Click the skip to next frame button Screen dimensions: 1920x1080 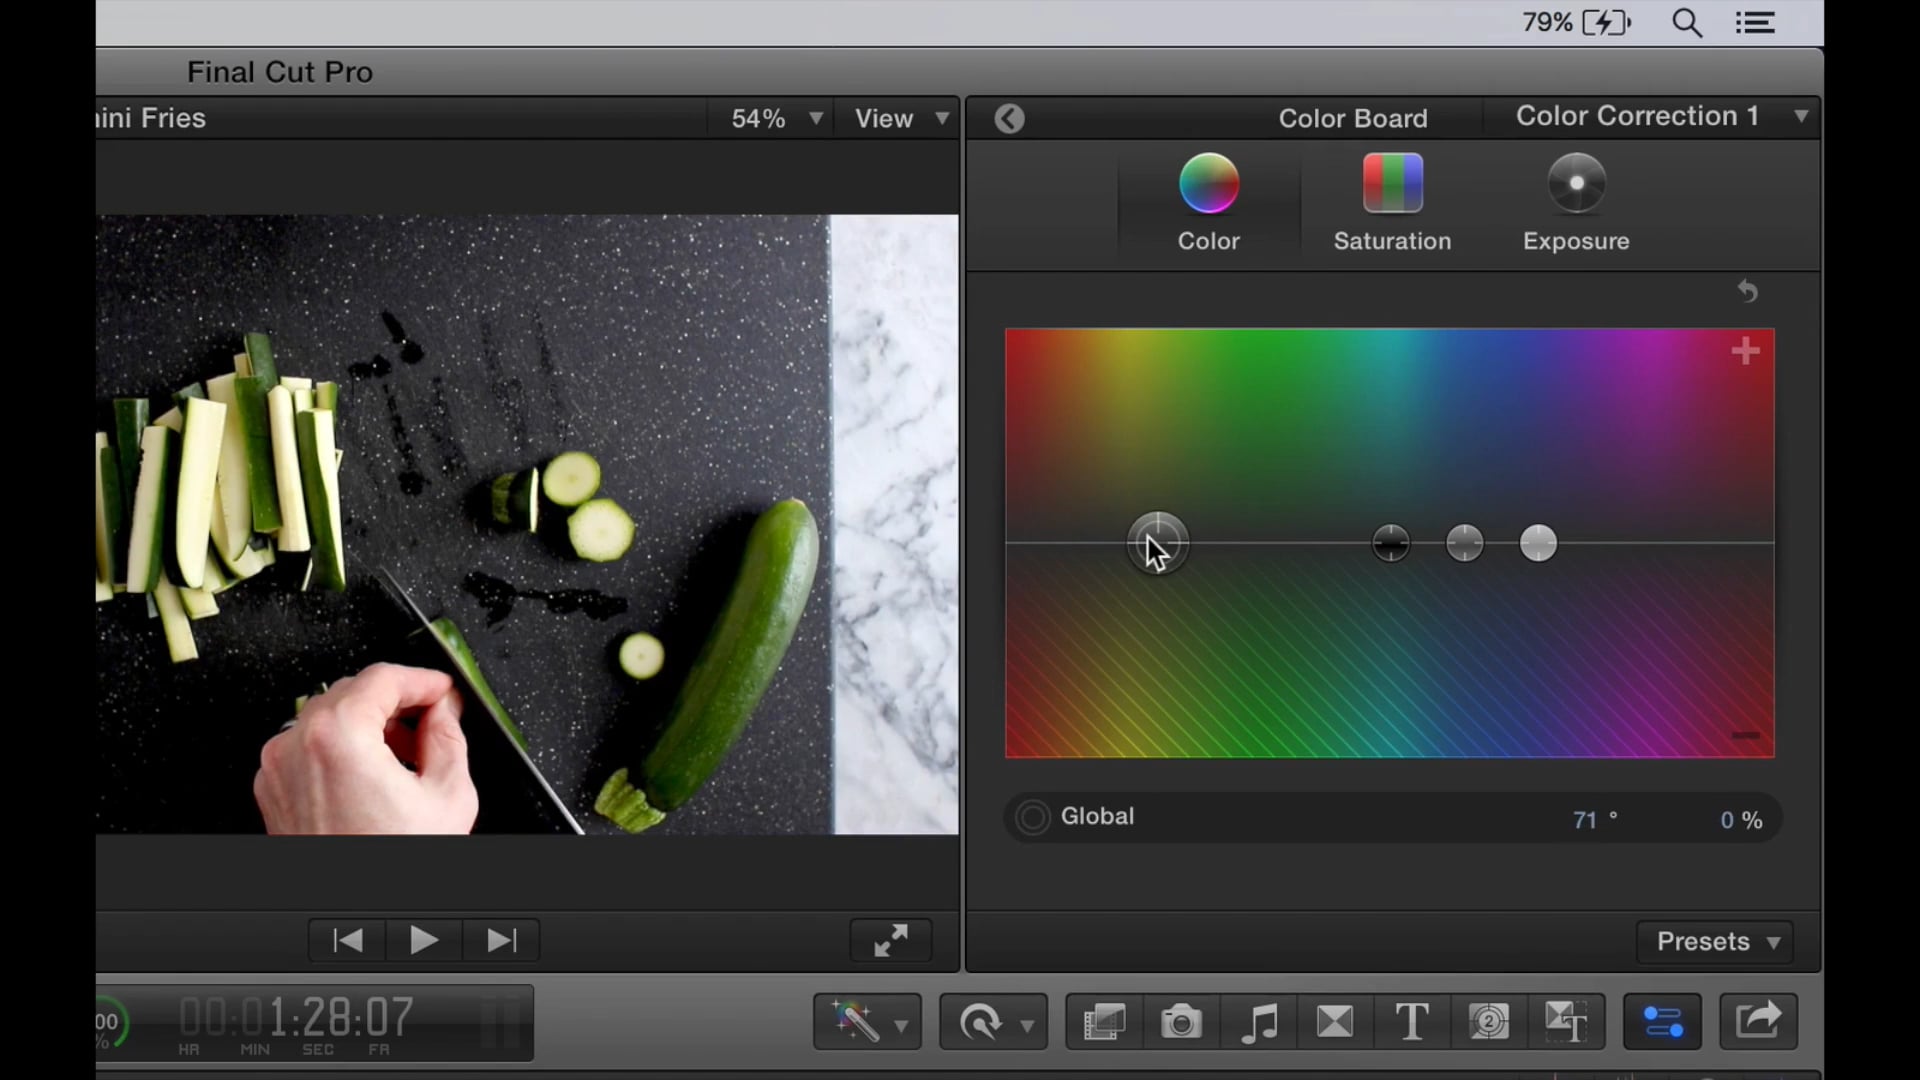pos(501,939)
